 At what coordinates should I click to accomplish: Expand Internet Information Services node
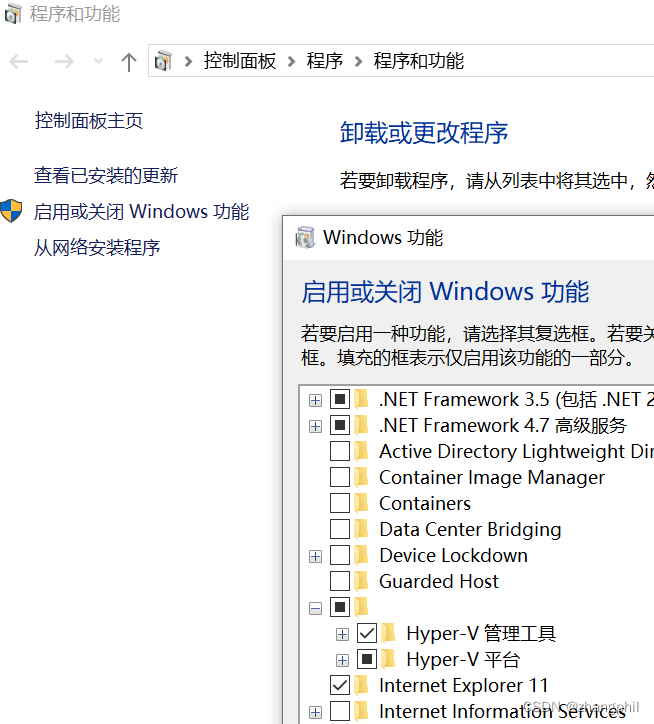[315, 712]
